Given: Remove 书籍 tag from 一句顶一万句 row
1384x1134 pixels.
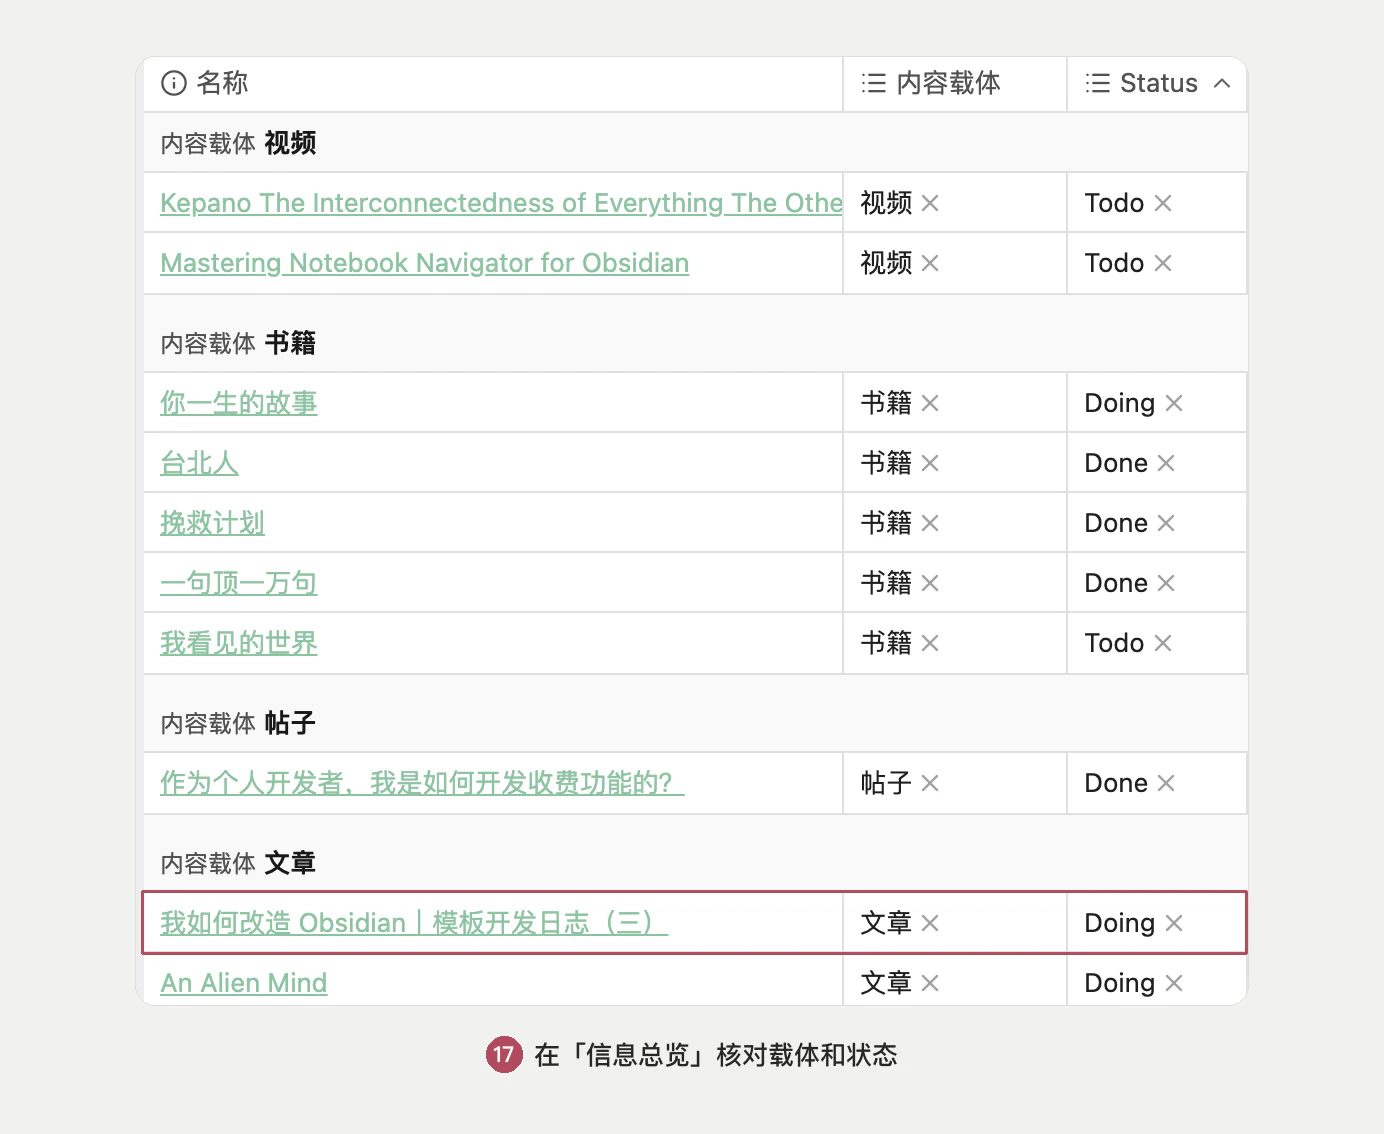Looking at the screenshot, I should click(930, 583).
